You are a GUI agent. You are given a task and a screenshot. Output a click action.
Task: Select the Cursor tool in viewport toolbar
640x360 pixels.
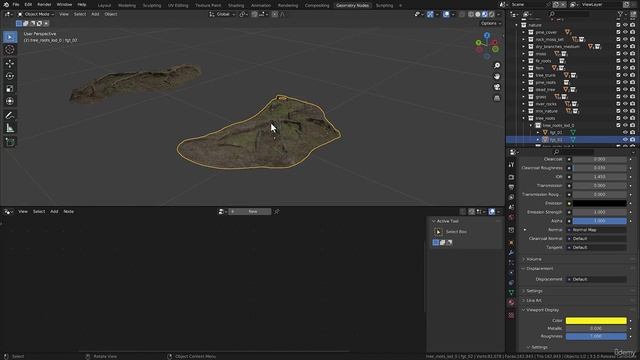pos(10,50)
